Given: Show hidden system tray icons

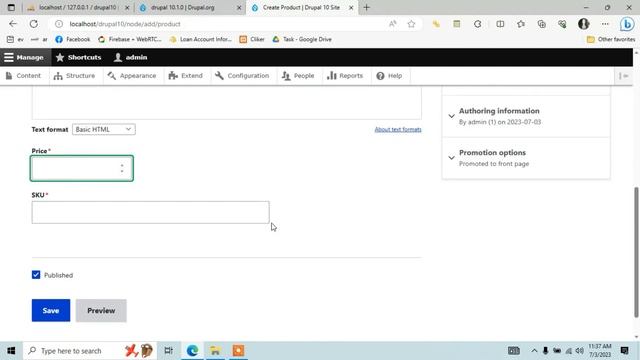Looking at the screenshot, I should pyautogui.click(x=534, y=351).
